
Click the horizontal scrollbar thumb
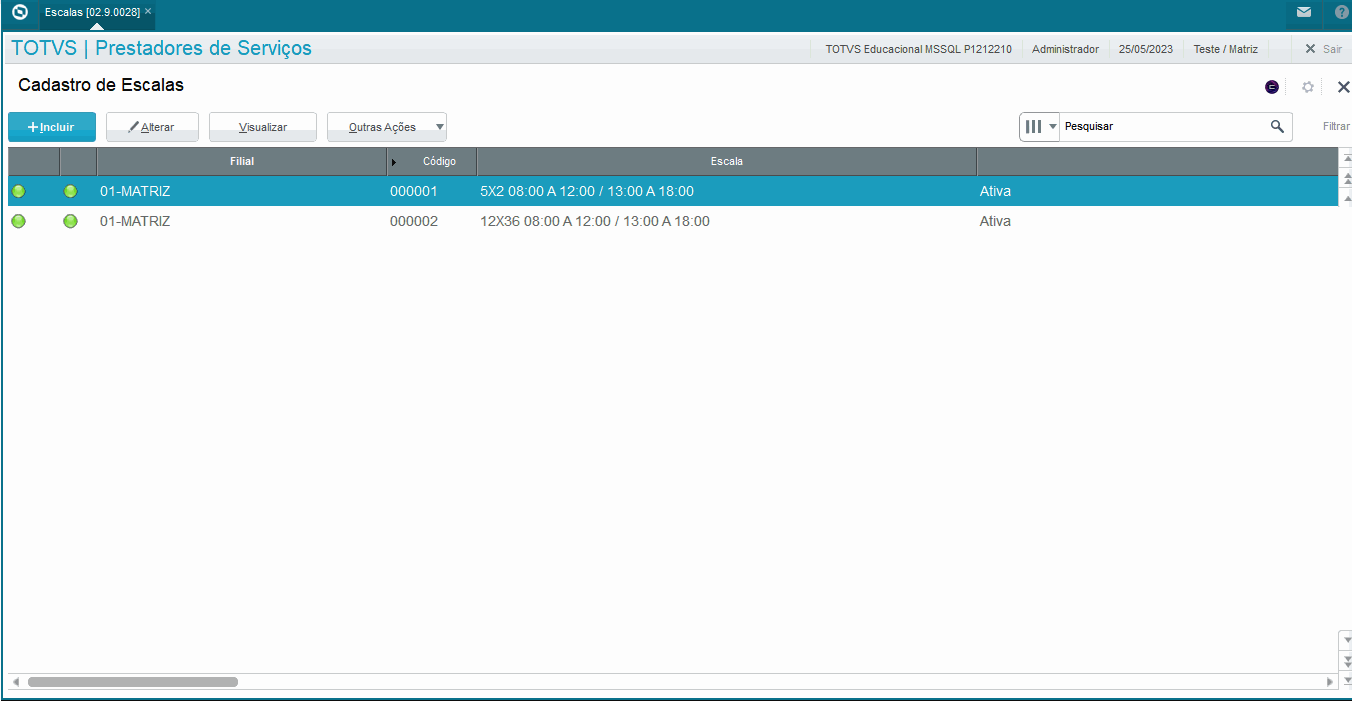coord(133,682)
